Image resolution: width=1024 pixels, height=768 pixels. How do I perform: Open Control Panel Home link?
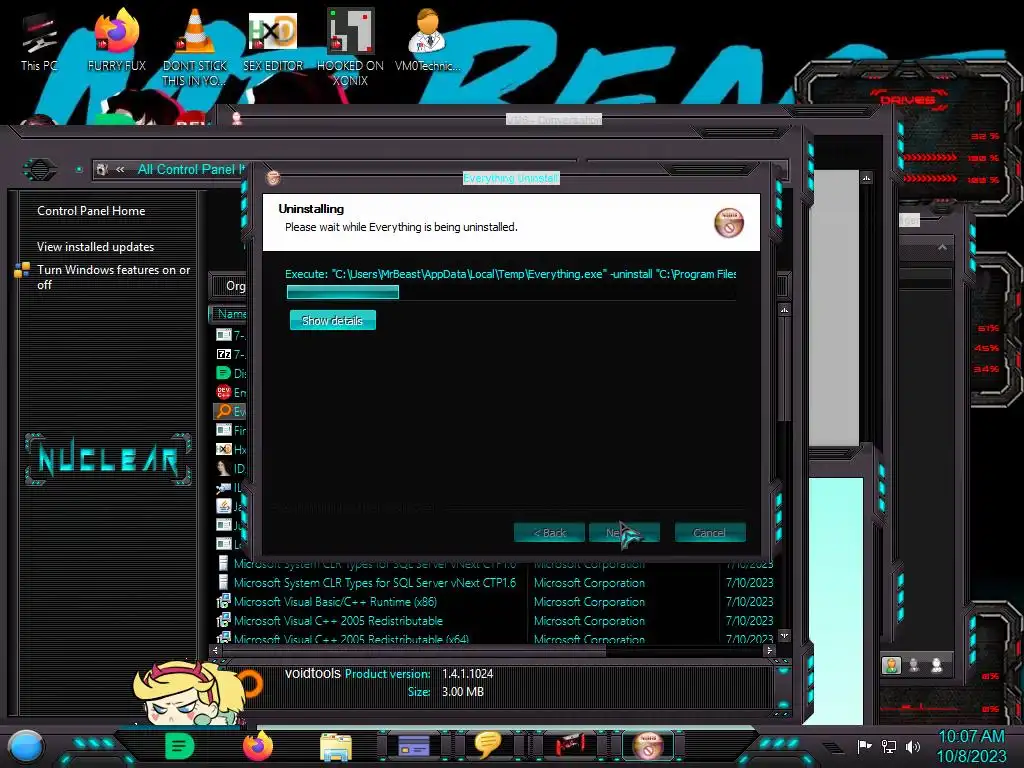91,210
